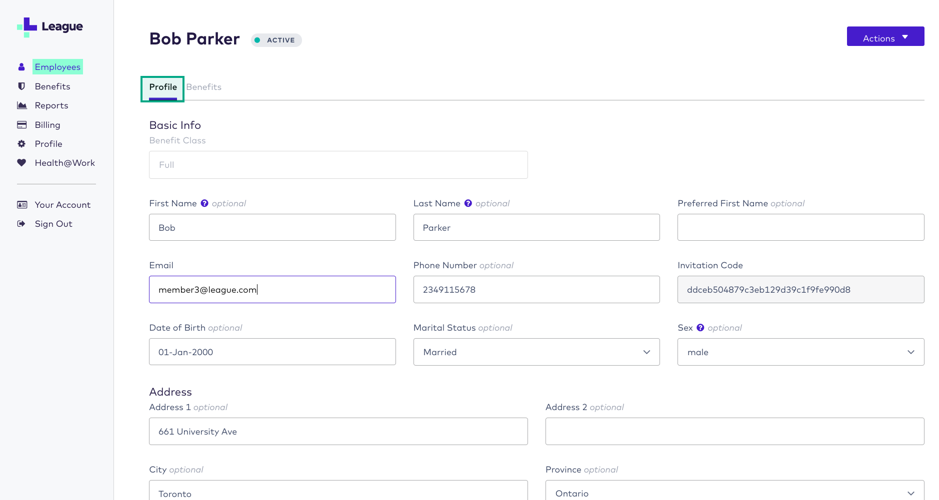Click the Profile gear icon in sidebar

[22, 144]
